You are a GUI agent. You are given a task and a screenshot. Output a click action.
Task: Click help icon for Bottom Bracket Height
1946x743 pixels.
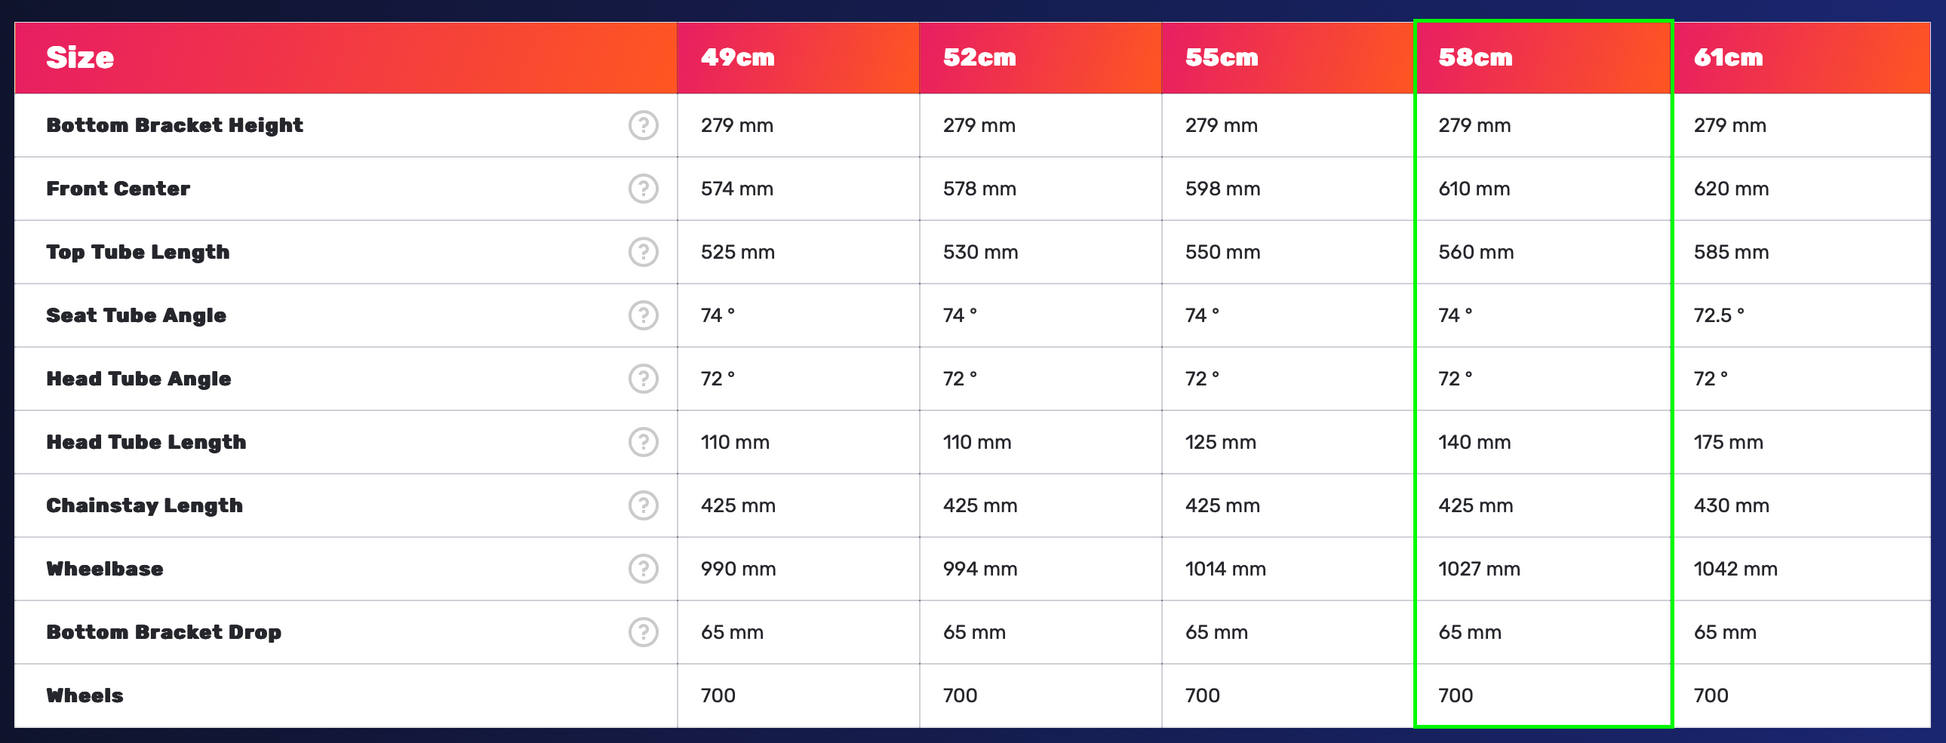643,125
